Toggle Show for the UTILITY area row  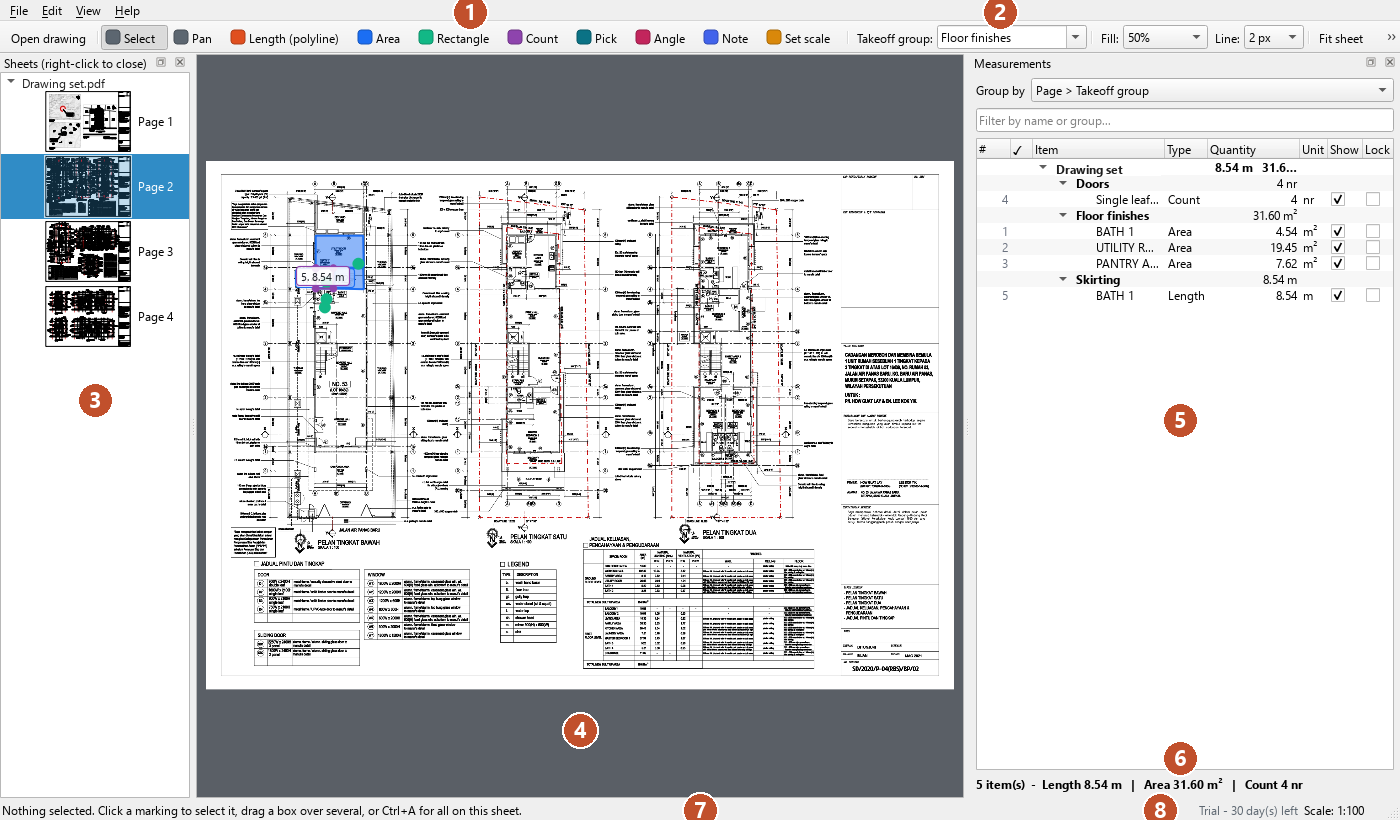click(1338, 248)
